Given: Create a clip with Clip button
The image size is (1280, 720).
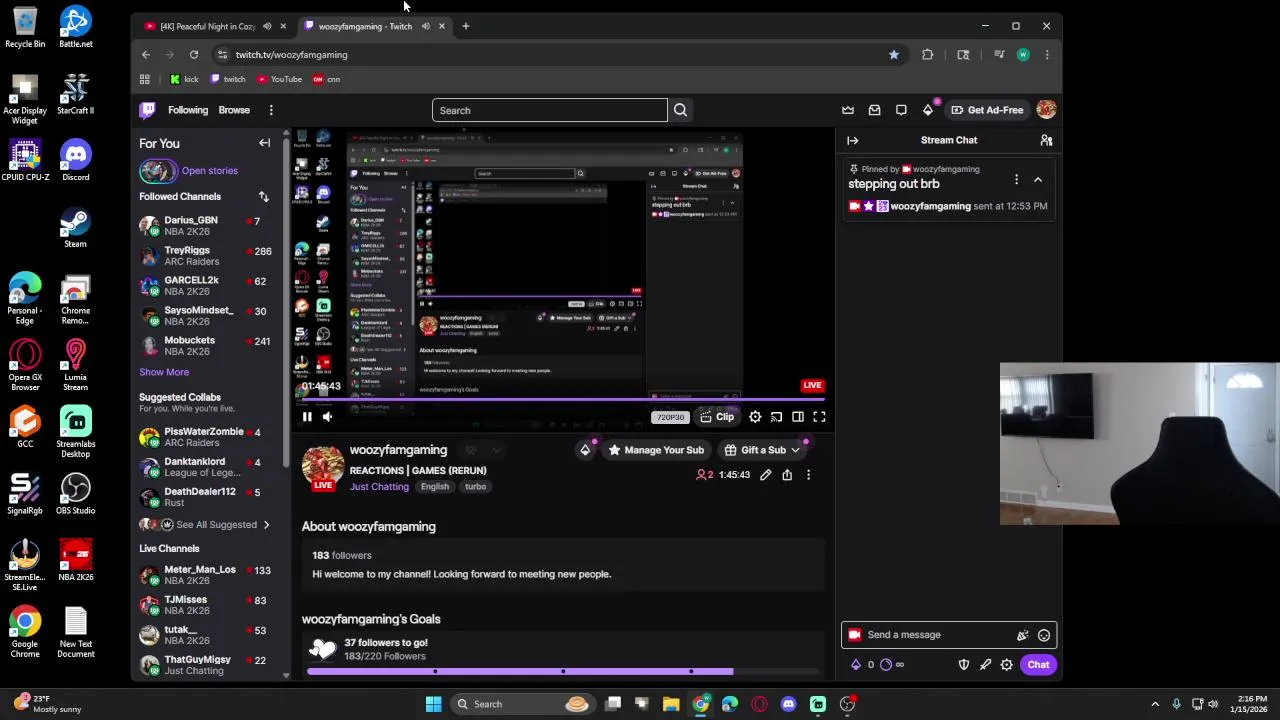Looking at the screenshot, I should 717,417.
